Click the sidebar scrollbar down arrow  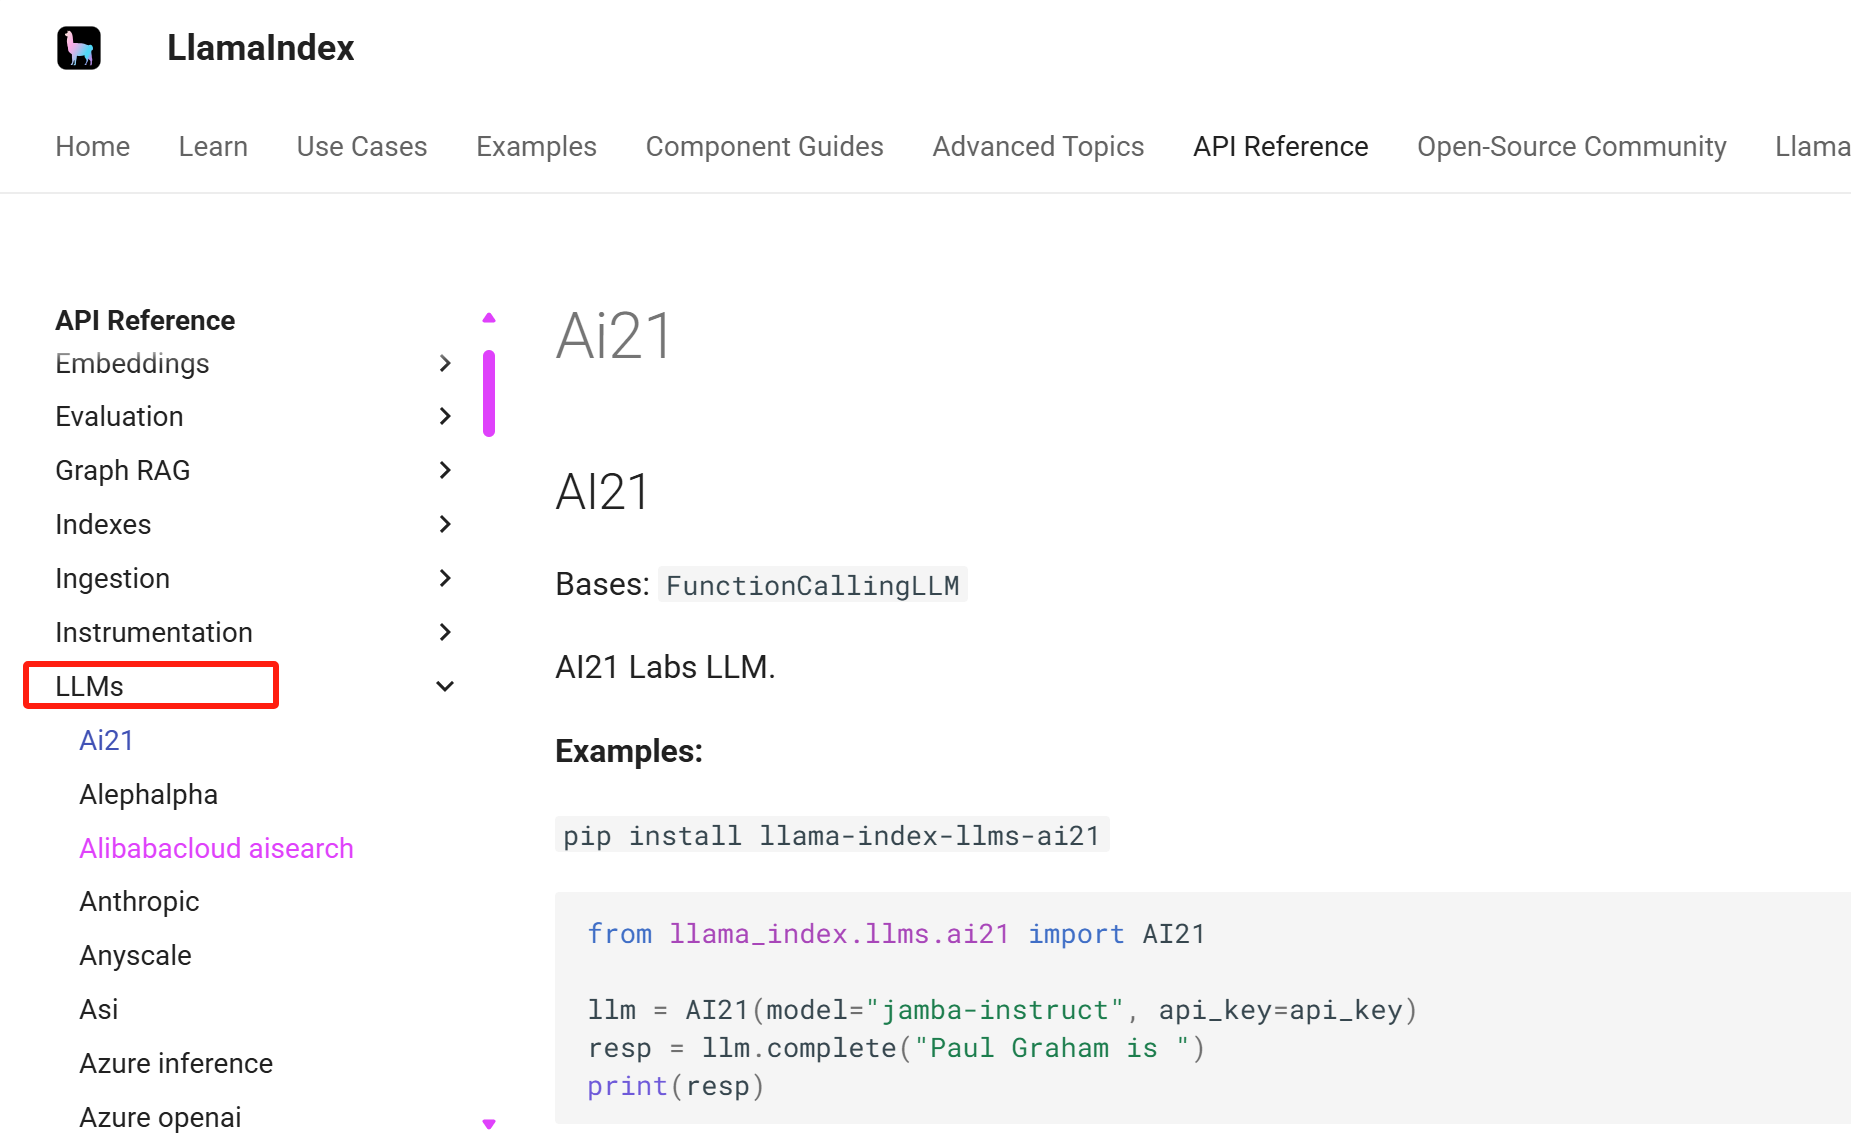(x=489, y=1124)
